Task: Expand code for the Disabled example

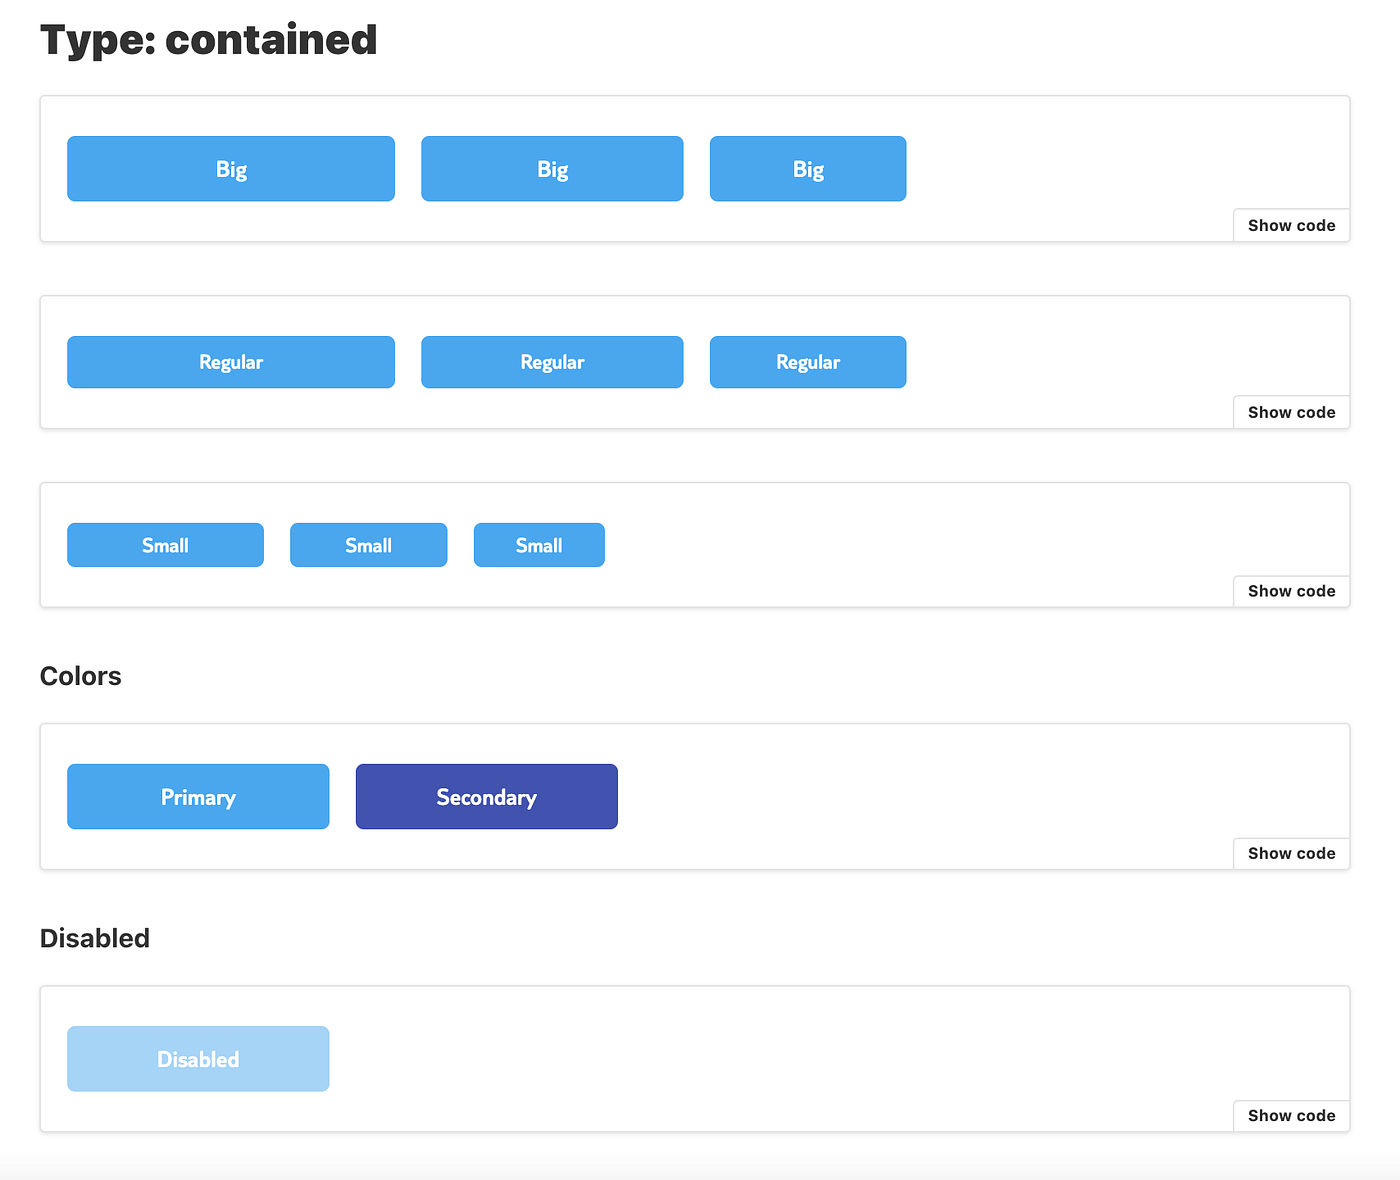Action: (x=1290, y=1115)
